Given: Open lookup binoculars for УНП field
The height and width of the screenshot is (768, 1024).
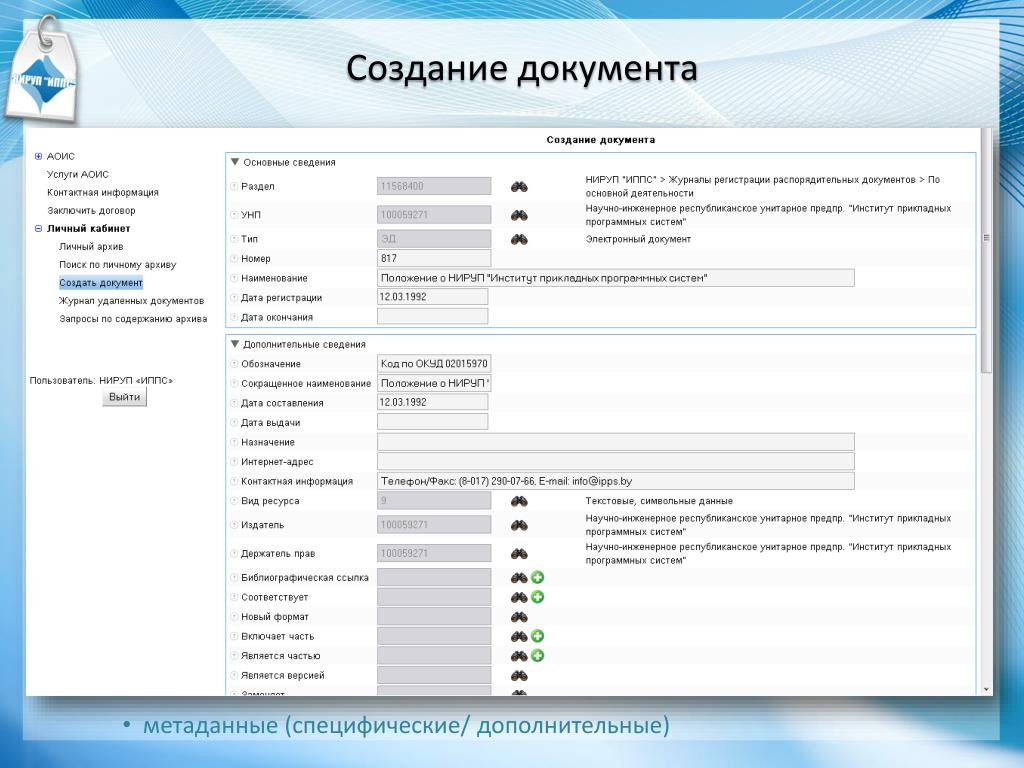Looking at the screenshot, I should tap(519, 215).
